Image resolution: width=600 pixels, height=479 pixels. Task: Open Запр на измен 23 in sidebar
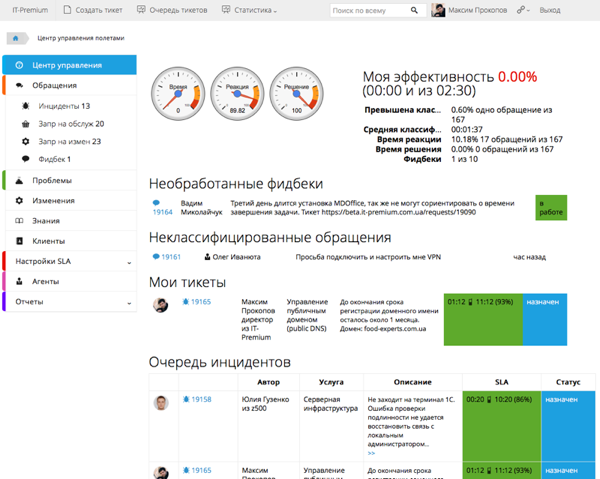(70, 142)
